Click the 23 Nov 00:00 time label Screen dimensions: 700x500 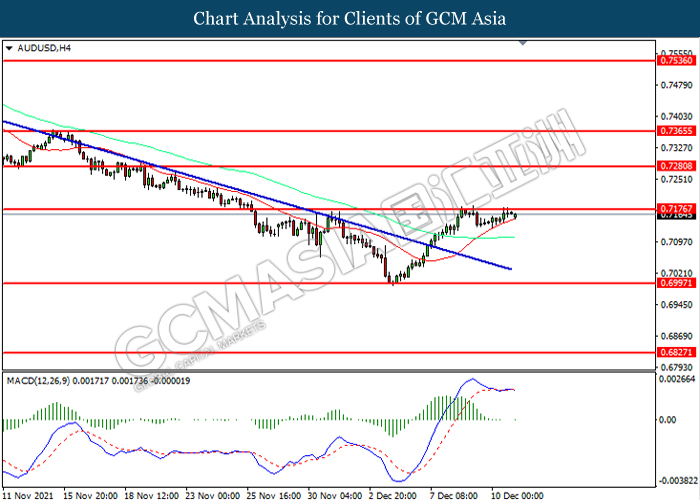(x=212, y=495)
